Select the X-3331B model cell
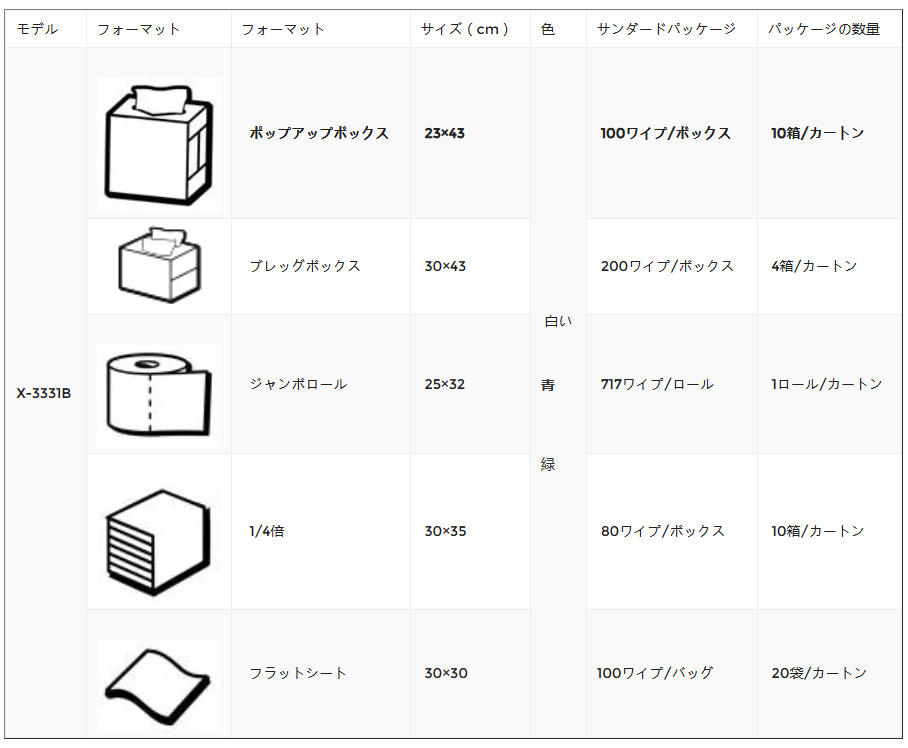This screenshot has height=748, width=908. coord(44,393)
